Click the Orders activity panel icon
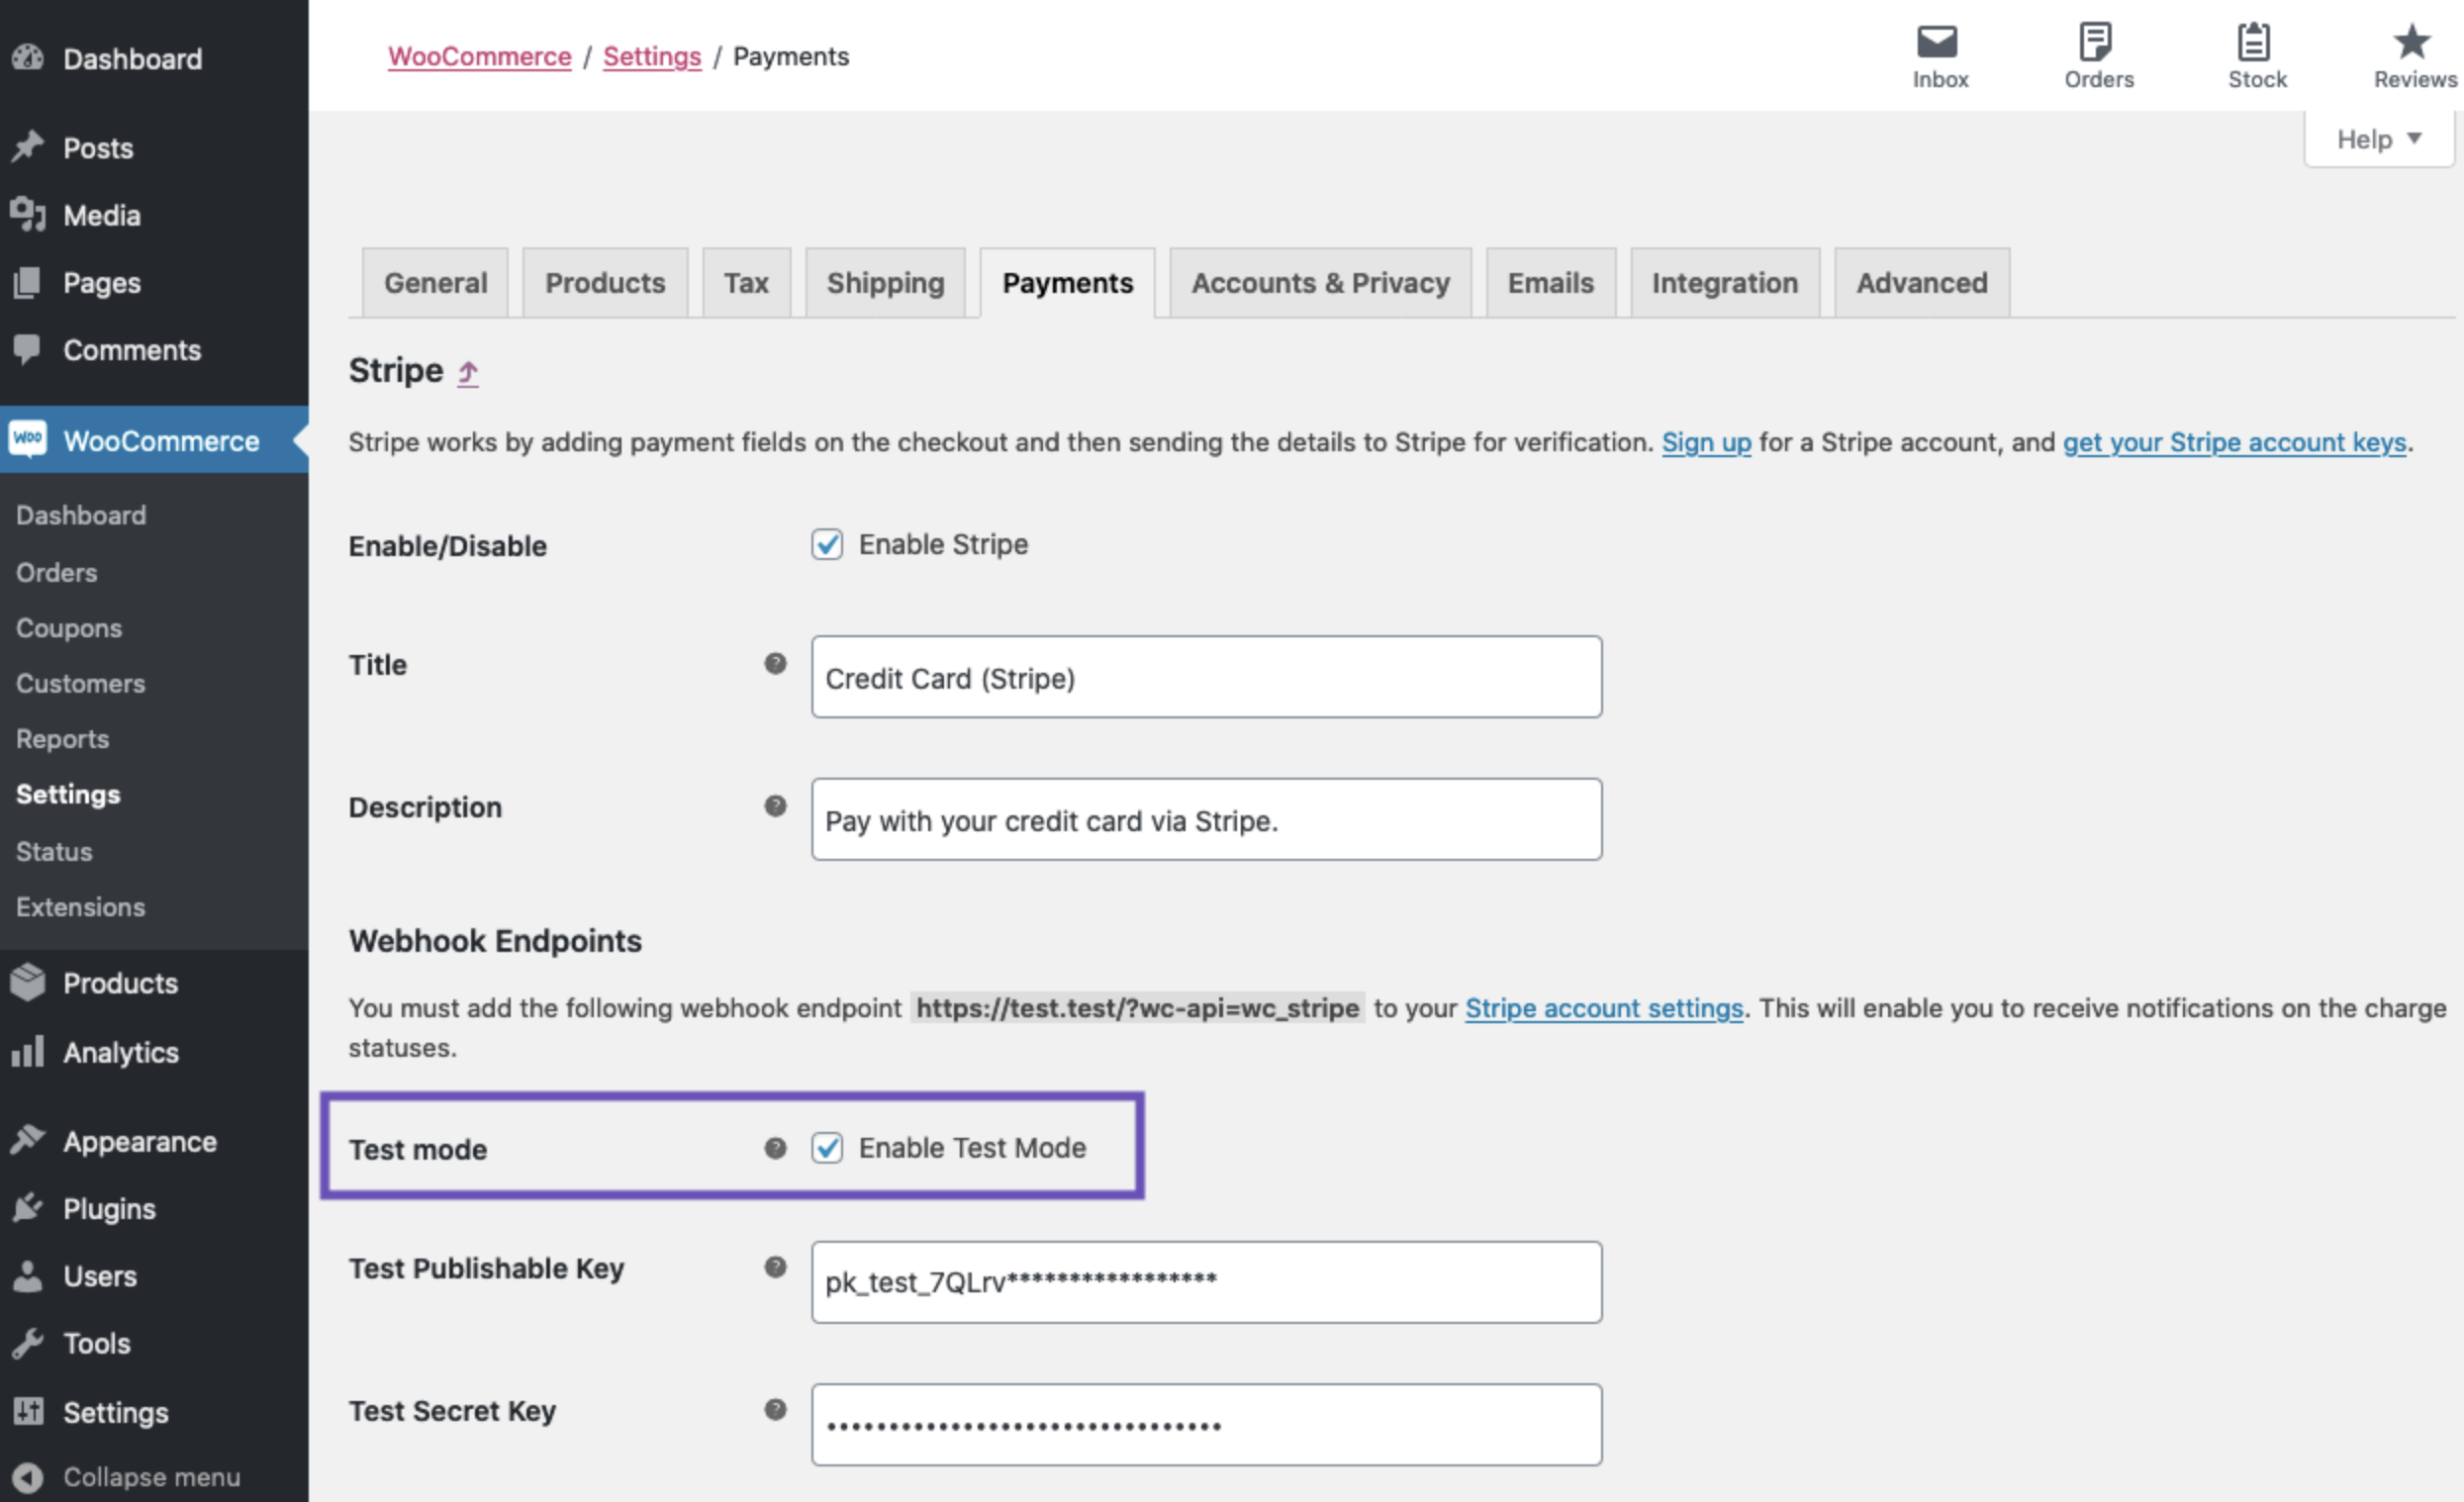Viewport: 2464px width, 1502px height. coord(2097,43)
